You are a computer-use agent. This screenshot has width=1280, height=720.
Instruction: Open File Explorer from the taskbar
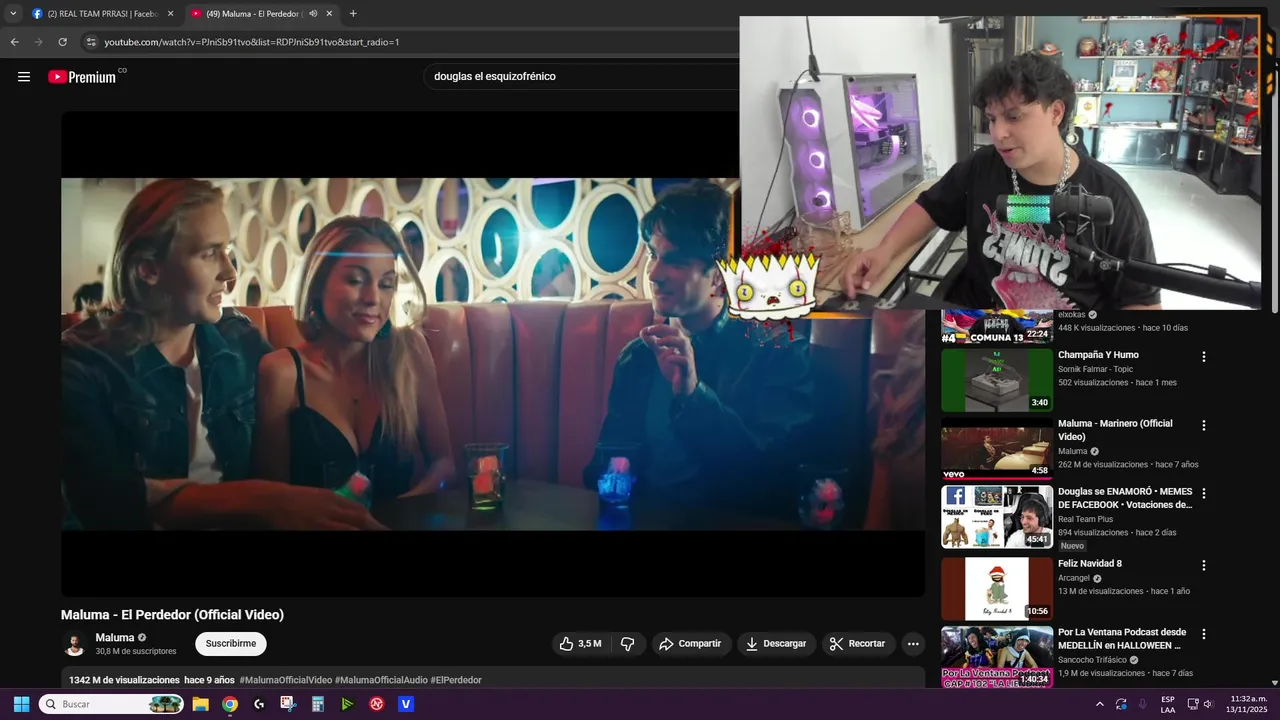[x=200, y=704]
